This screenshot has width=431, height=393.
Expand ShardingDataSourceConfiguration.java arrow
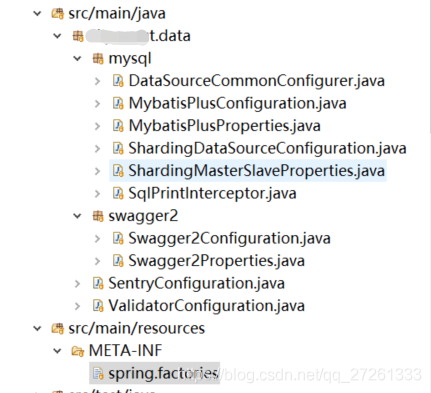(97, 149)
